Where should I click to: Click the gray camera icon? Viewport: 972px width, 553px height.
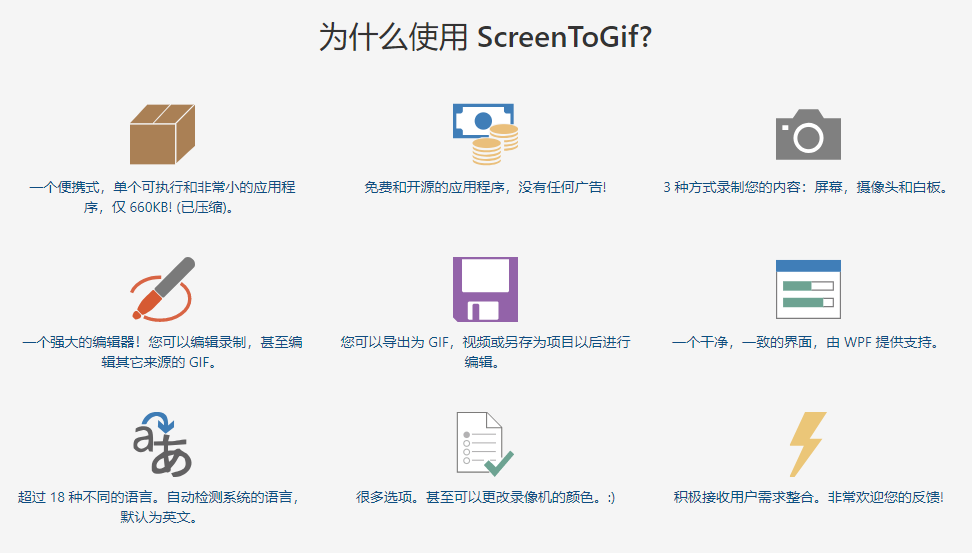coord(808,135)
